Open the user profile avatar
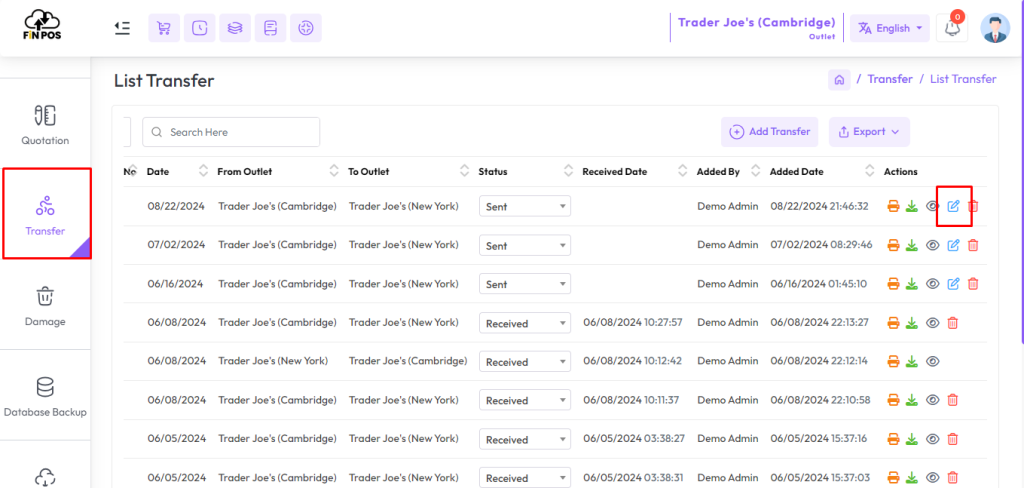 995,28
